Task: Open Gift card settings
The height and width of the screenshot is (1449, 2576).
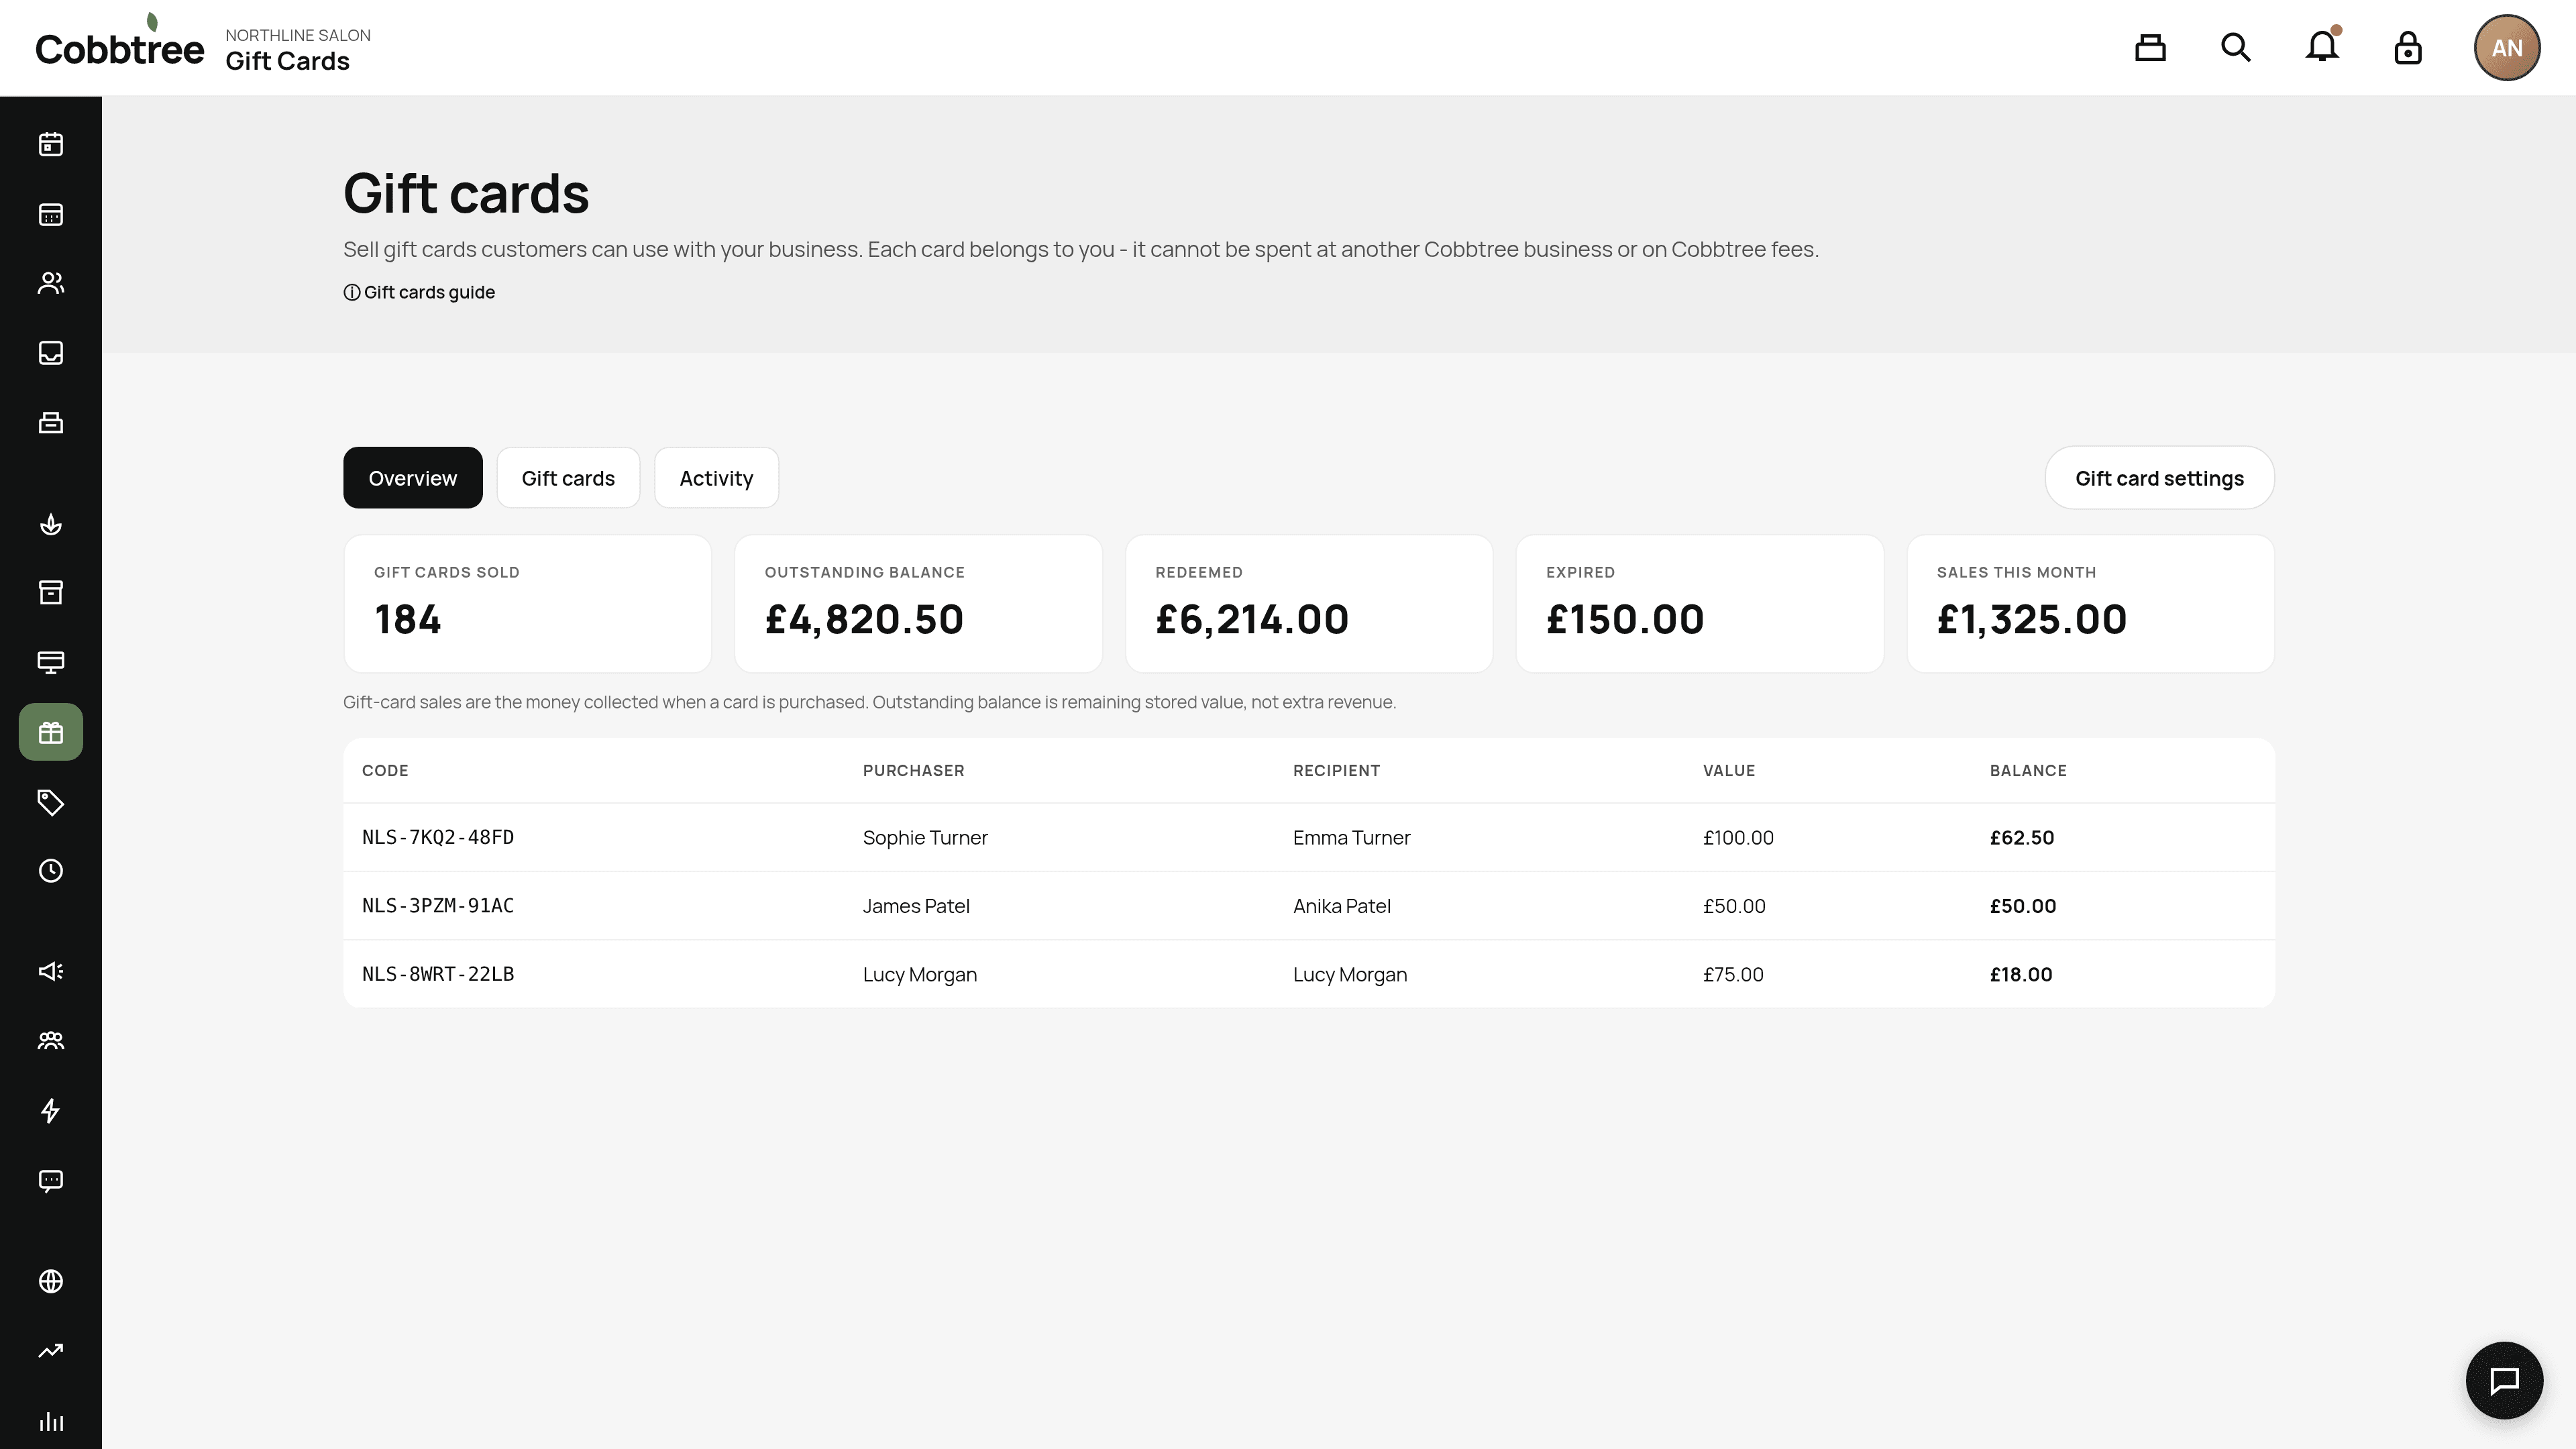Action: [x=2159, y=478]
